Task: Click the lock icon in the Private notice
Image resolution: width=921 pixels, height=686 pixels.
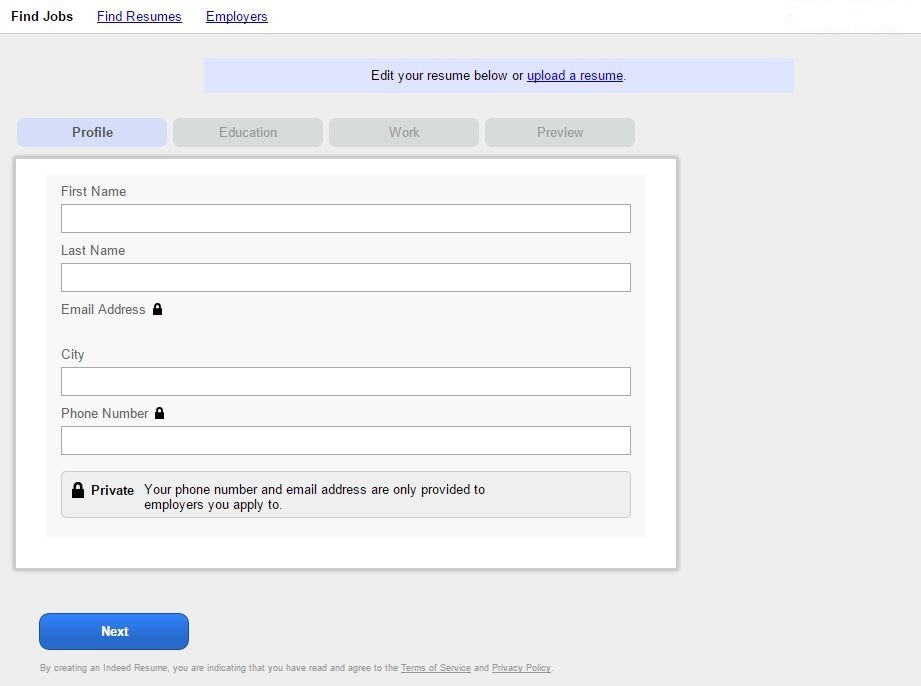Action: [78, 490]
